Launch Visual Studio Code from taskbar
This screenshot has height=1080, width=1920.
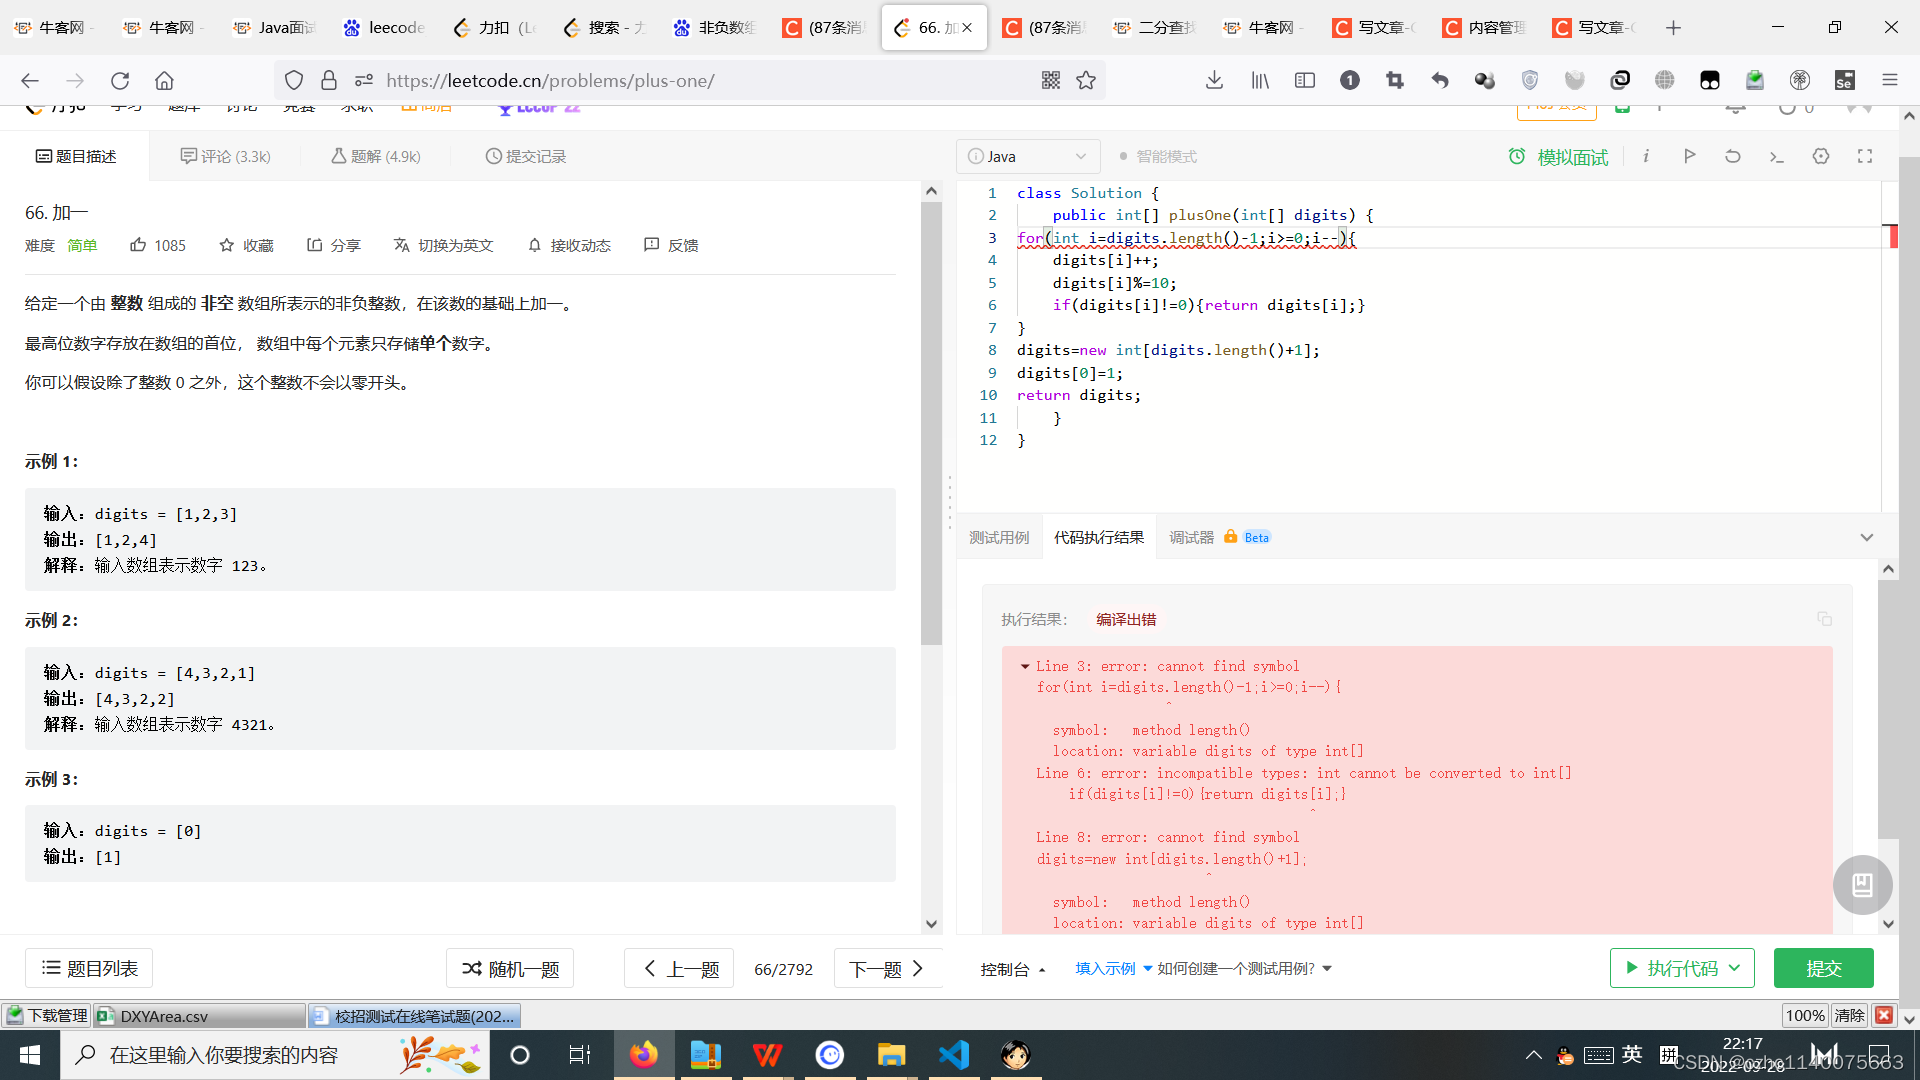tap(954, 1055)
